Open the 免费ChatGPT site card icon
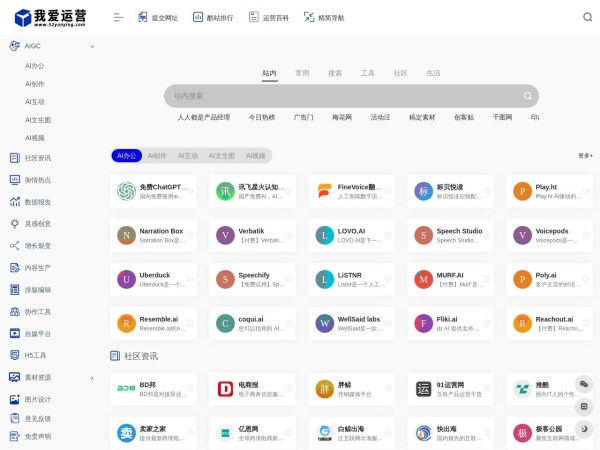Viewport: 600px width, 450px height. tap(126, 191)
